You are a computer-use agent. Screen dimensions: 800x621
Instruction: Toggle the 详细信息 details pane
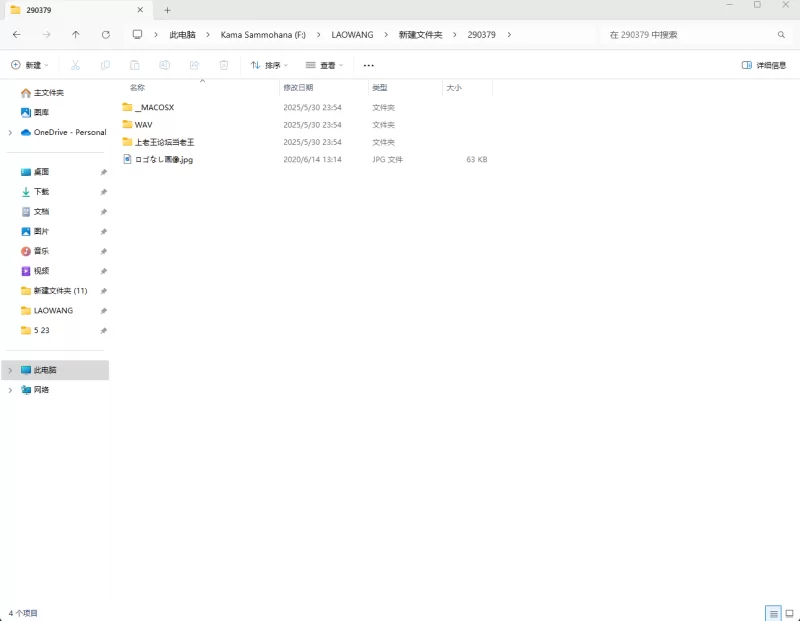tap(764, 65)
